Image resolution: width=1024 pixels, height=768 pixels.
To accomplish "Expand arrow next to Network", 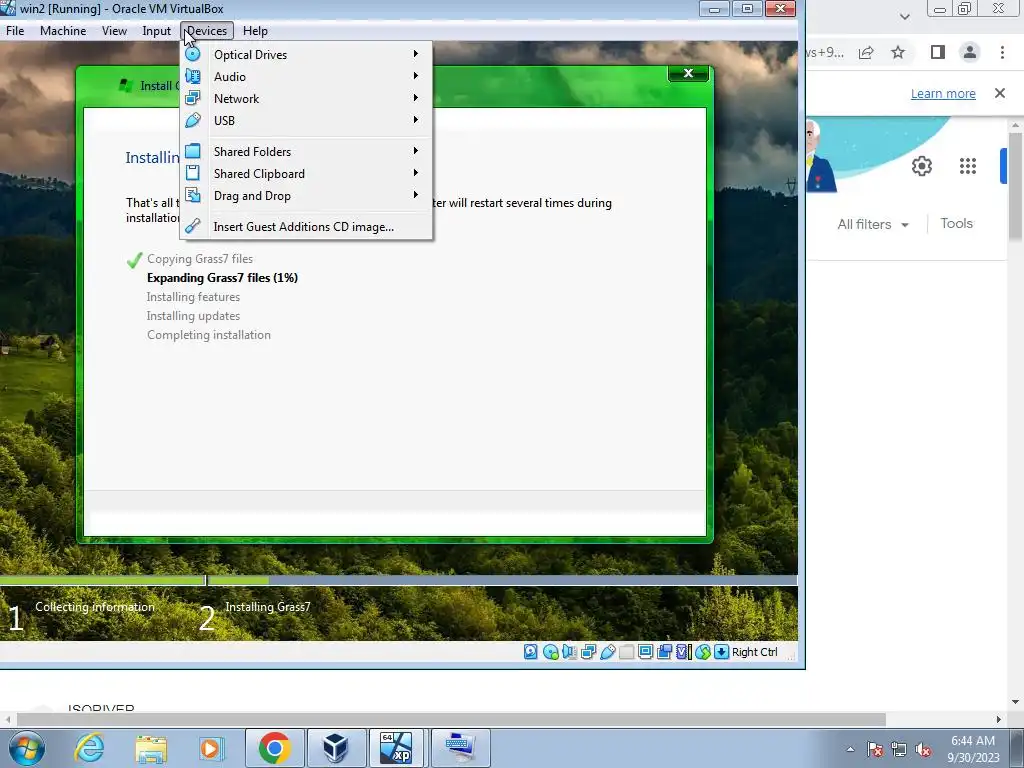I will tap(415, 99).
